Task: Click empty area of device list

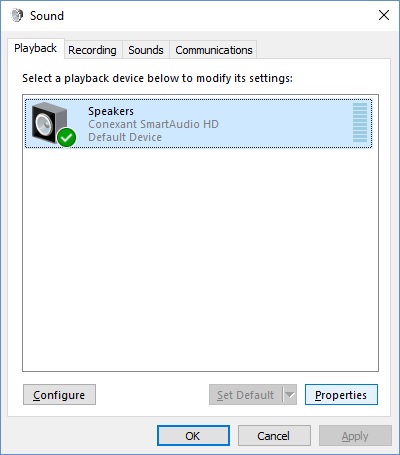Action: tap(200, 260)
